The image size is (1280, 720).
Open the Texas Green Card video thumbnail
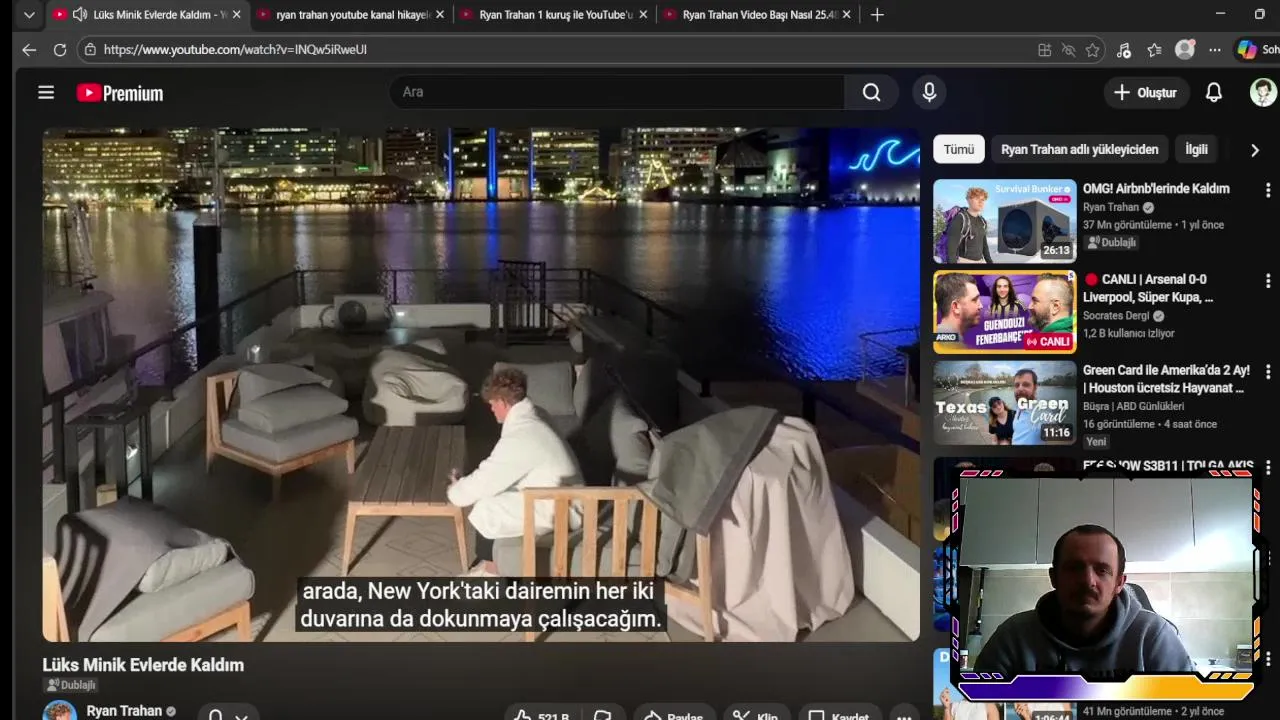(1005, 403)
